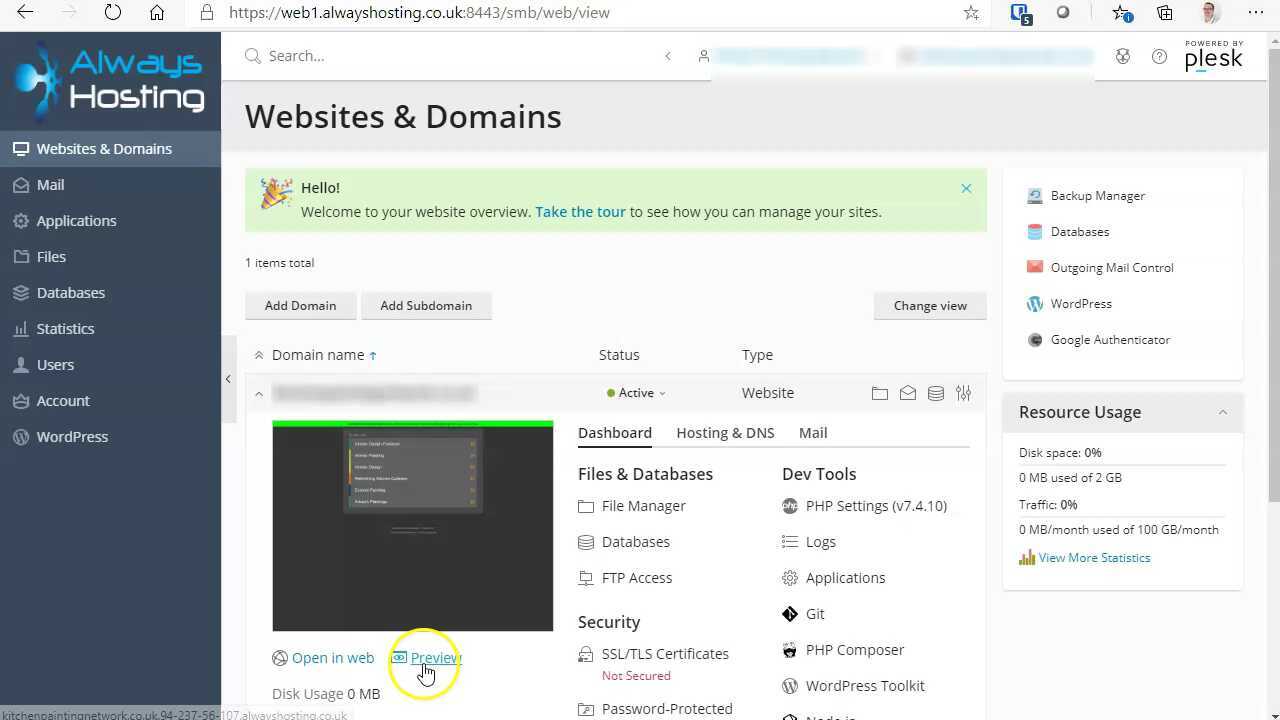Viewport: 1280px width, 720px height.
Task: Click the Password-Protected folder icon
Action: [586, 710]
